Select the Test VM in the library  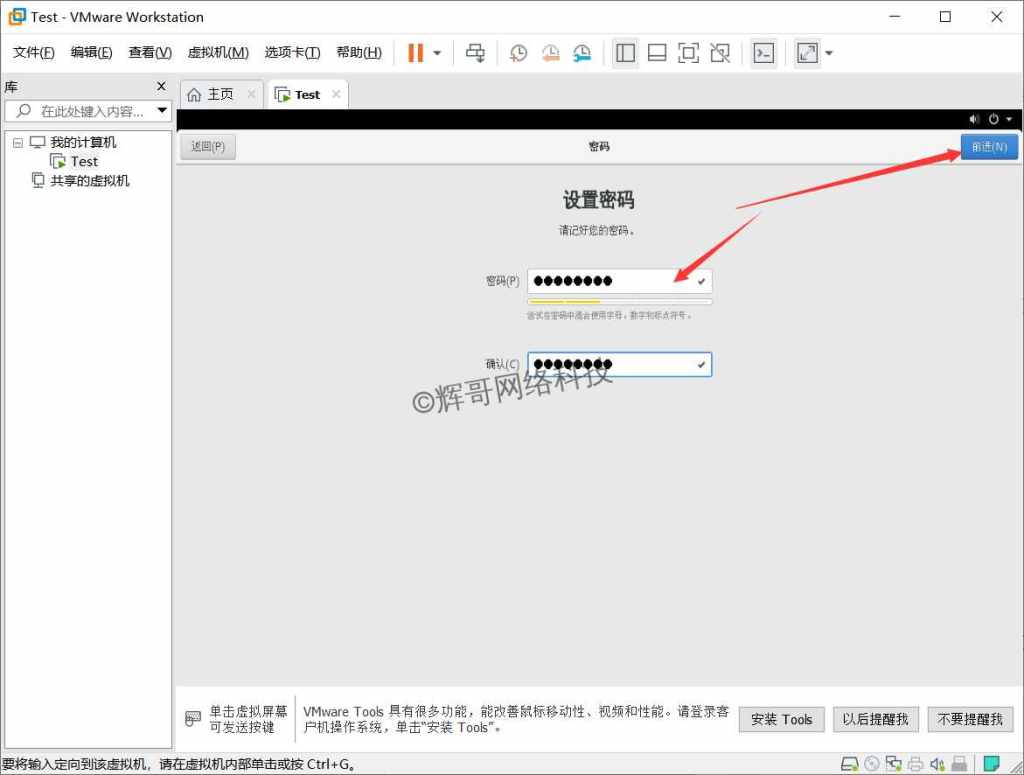(x=84, y=161)
